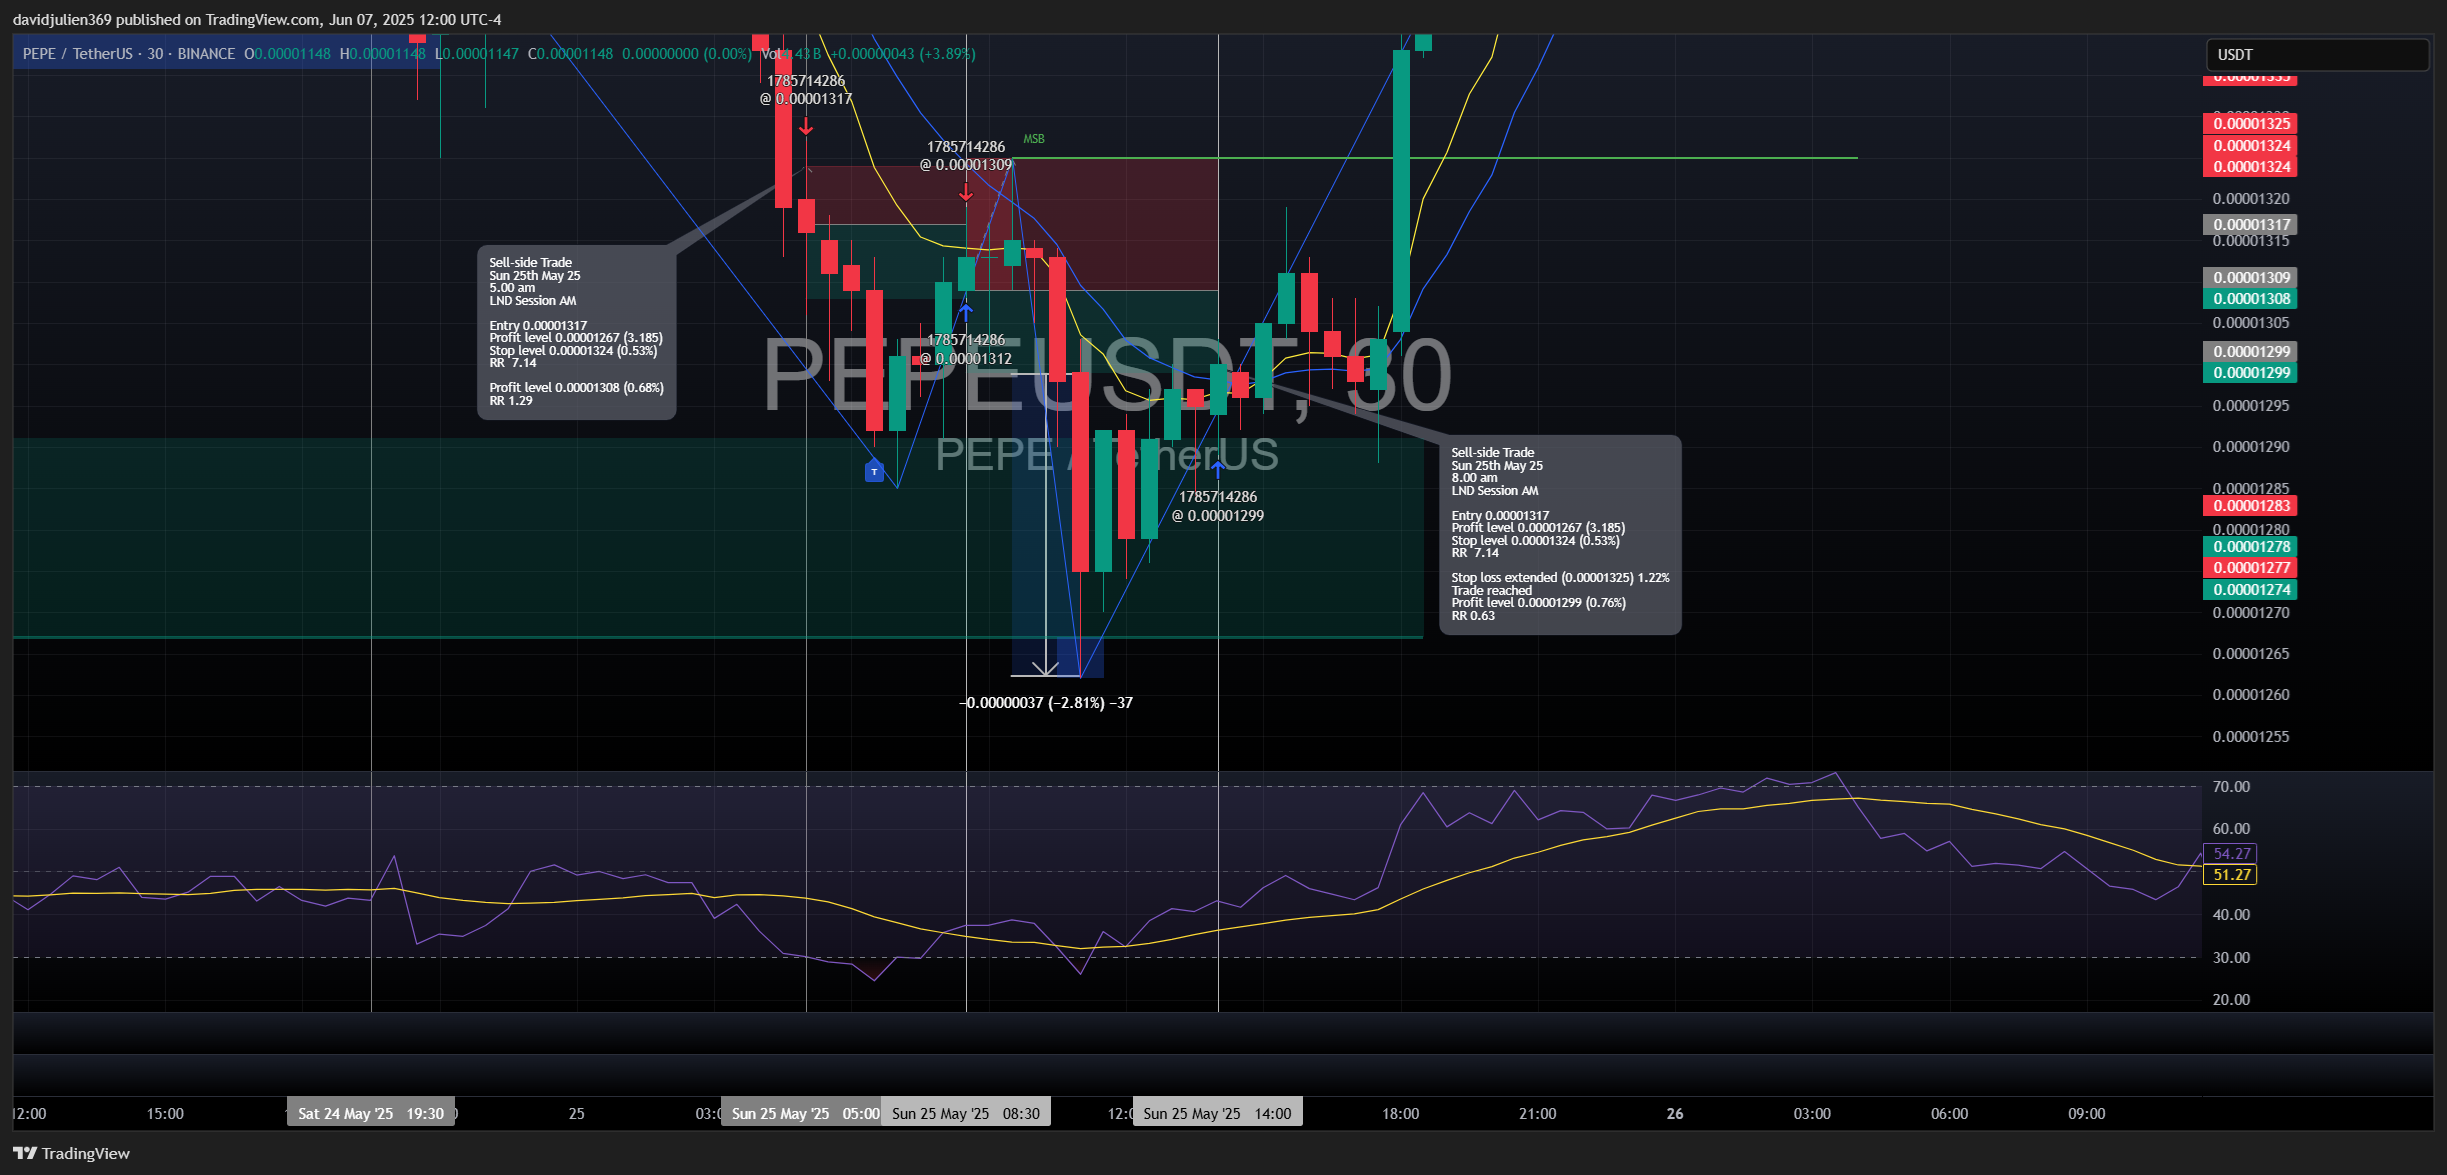The width and height of the screenshot is (2447, 1175).
Task: Click the 'RR 1.29' line in callout
Action: [511, 401]
